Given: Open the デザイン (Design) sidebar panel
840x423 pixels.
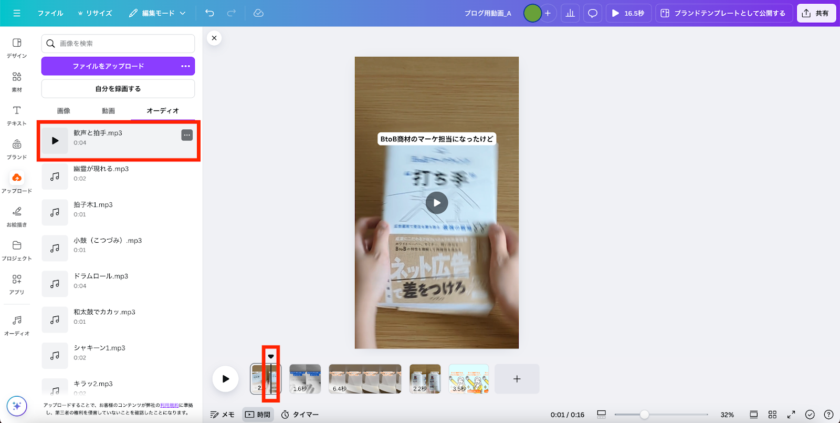Looking at the screenshot, I should pyautogui.click(x=17, y=47).
